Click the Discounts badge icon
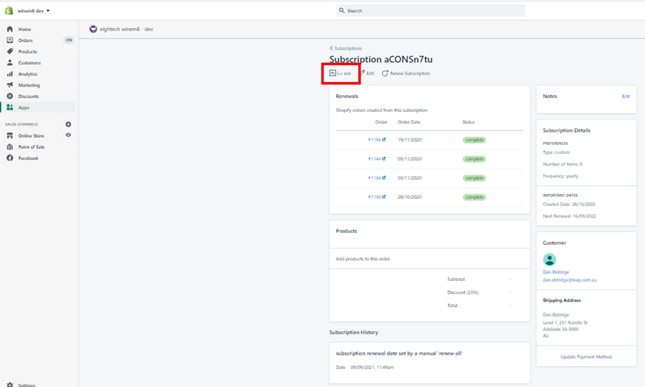 click(x=10, y=96)
